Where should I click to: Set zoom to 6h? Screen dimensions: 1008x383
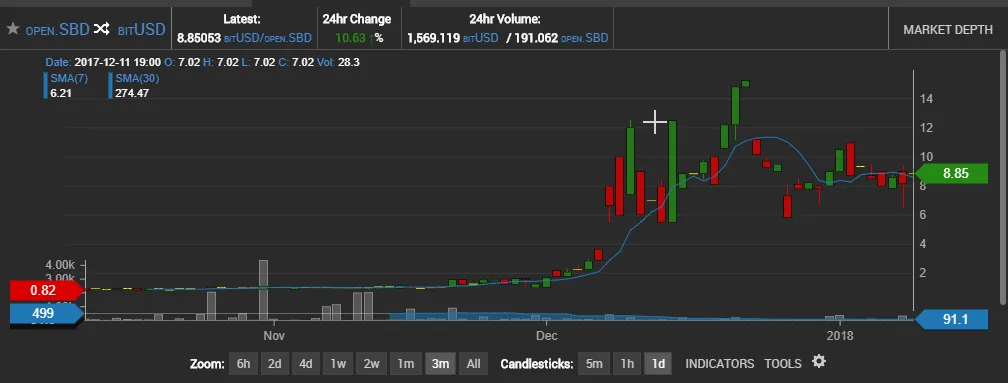click(x=243, y=364)
